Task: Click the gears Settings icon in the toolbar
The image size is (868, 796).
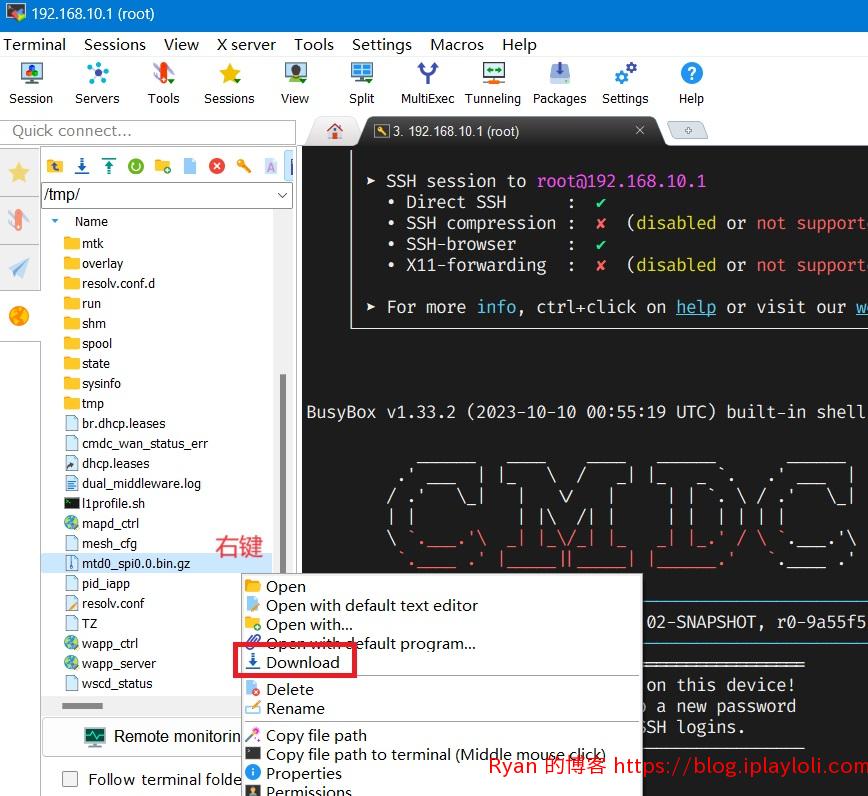Action: click(x=625, y=83)
